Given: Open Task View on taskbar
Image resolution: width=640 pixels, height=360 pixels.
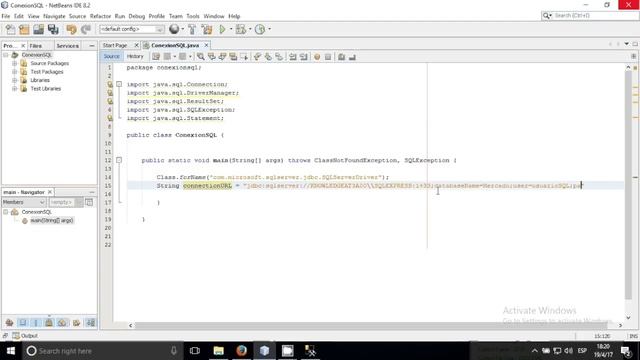Looking at the screenshot, I should point(195,351).
